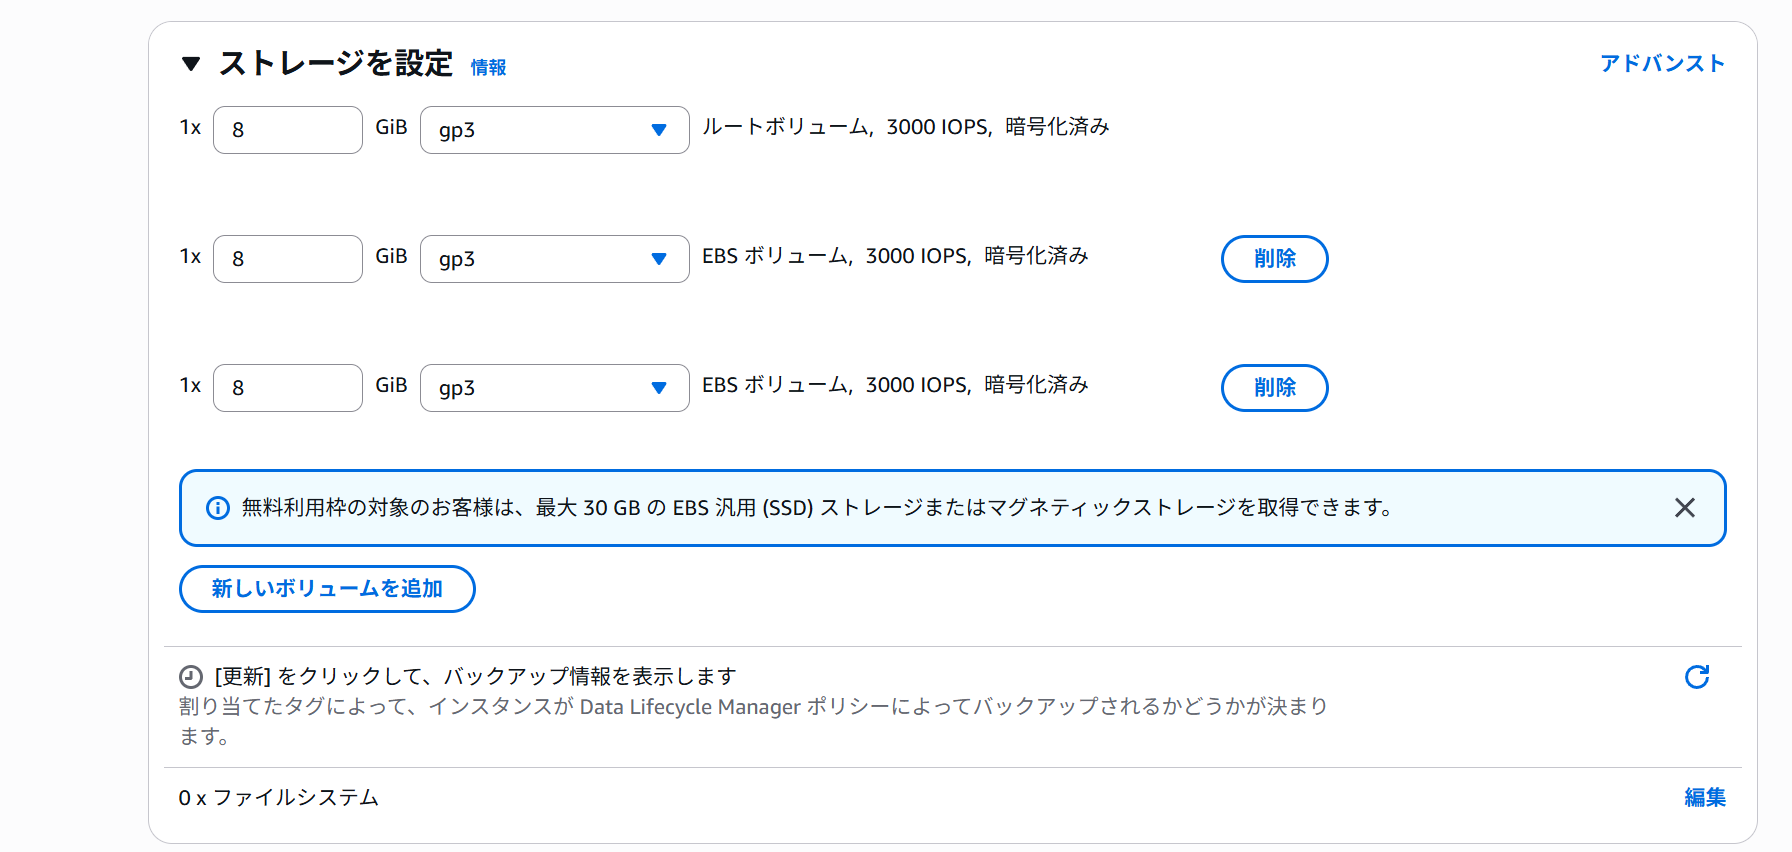The width and height of the screenshot is (1792, 852).
Task: Click the info icon in free tier banner
Action: coord(217,508)
